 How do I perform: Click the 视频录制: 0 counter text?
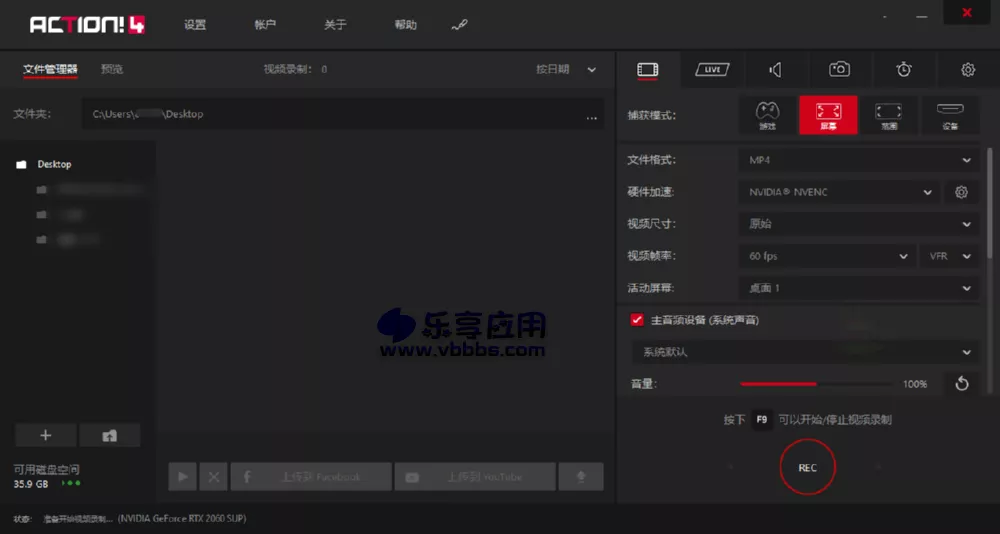(295, 70)
